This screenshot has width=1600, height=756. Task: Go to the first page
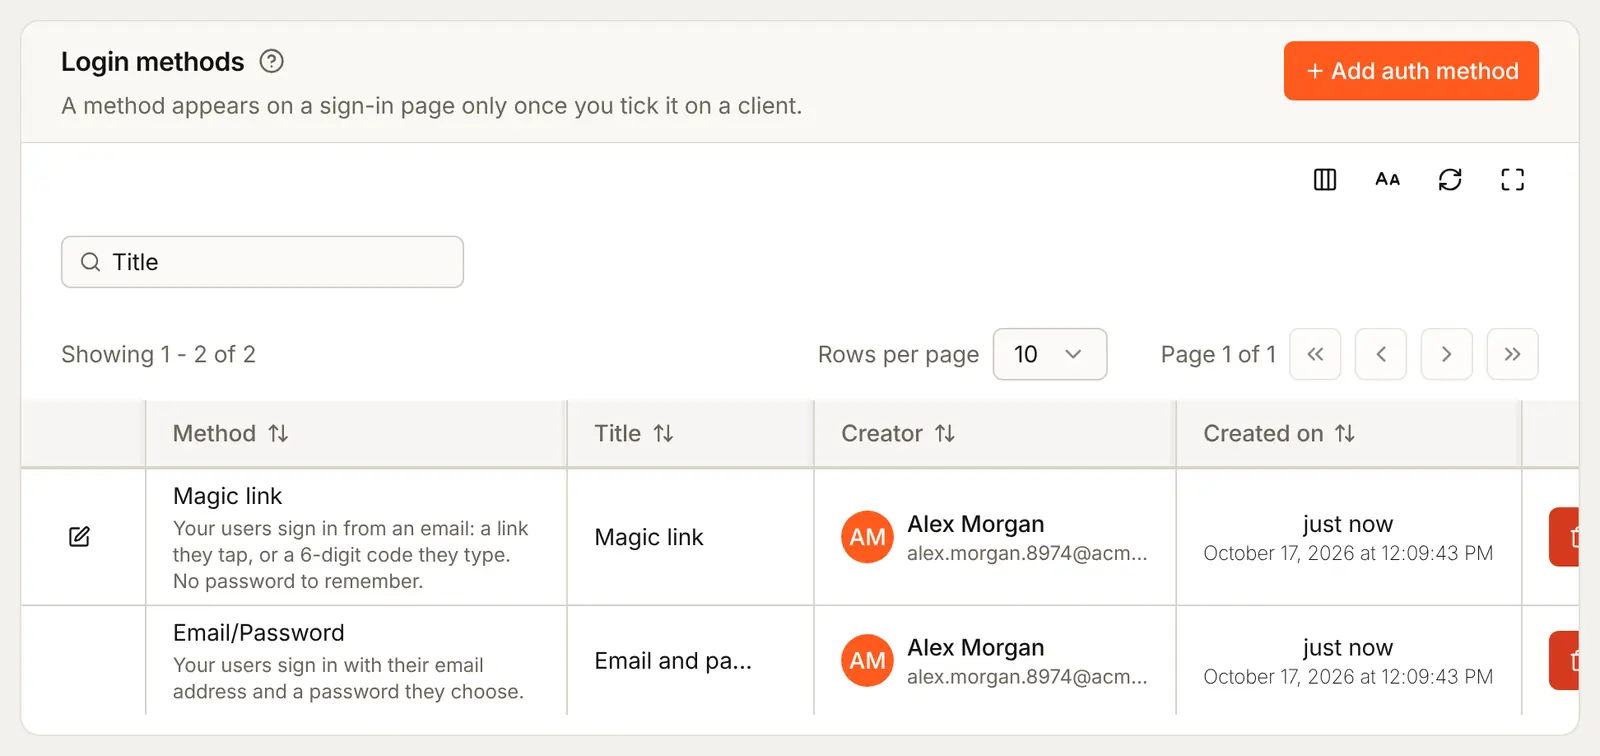pos(1315,354)
